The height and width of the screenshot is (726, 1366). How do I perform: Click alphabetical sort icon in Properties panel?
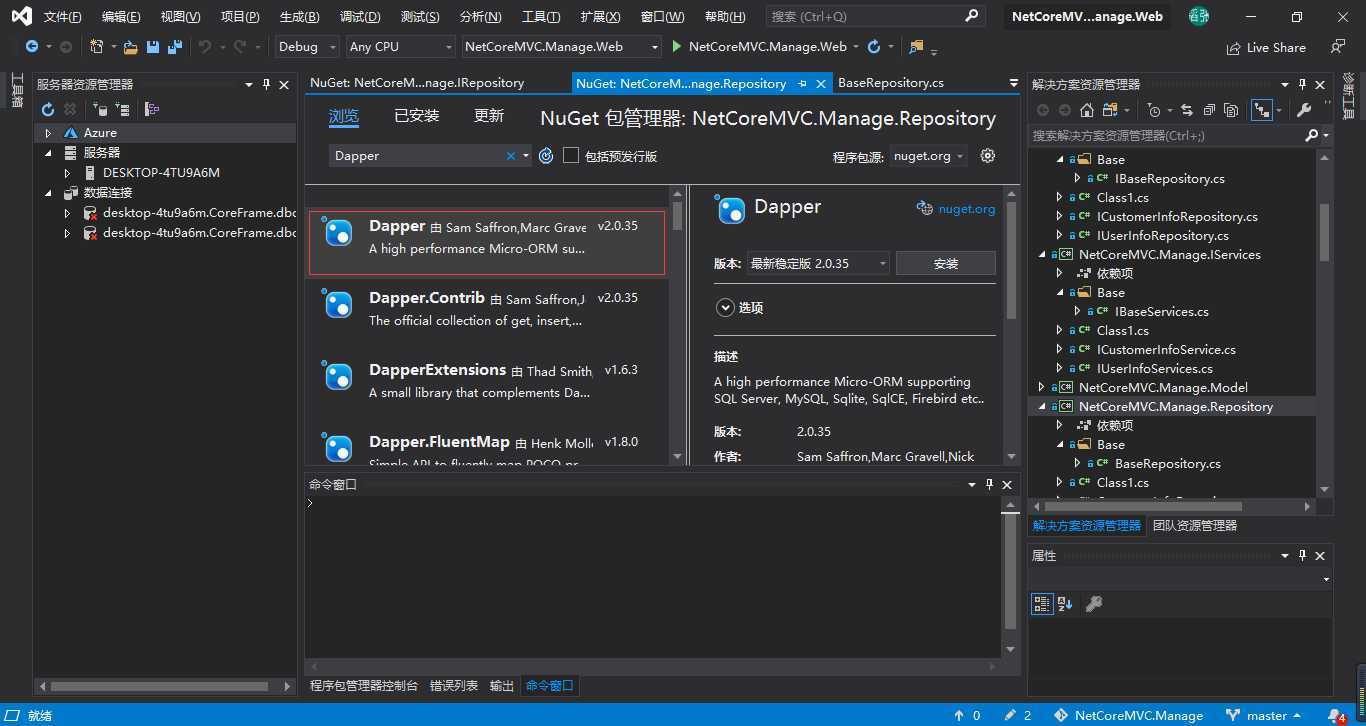point(1065,603)
